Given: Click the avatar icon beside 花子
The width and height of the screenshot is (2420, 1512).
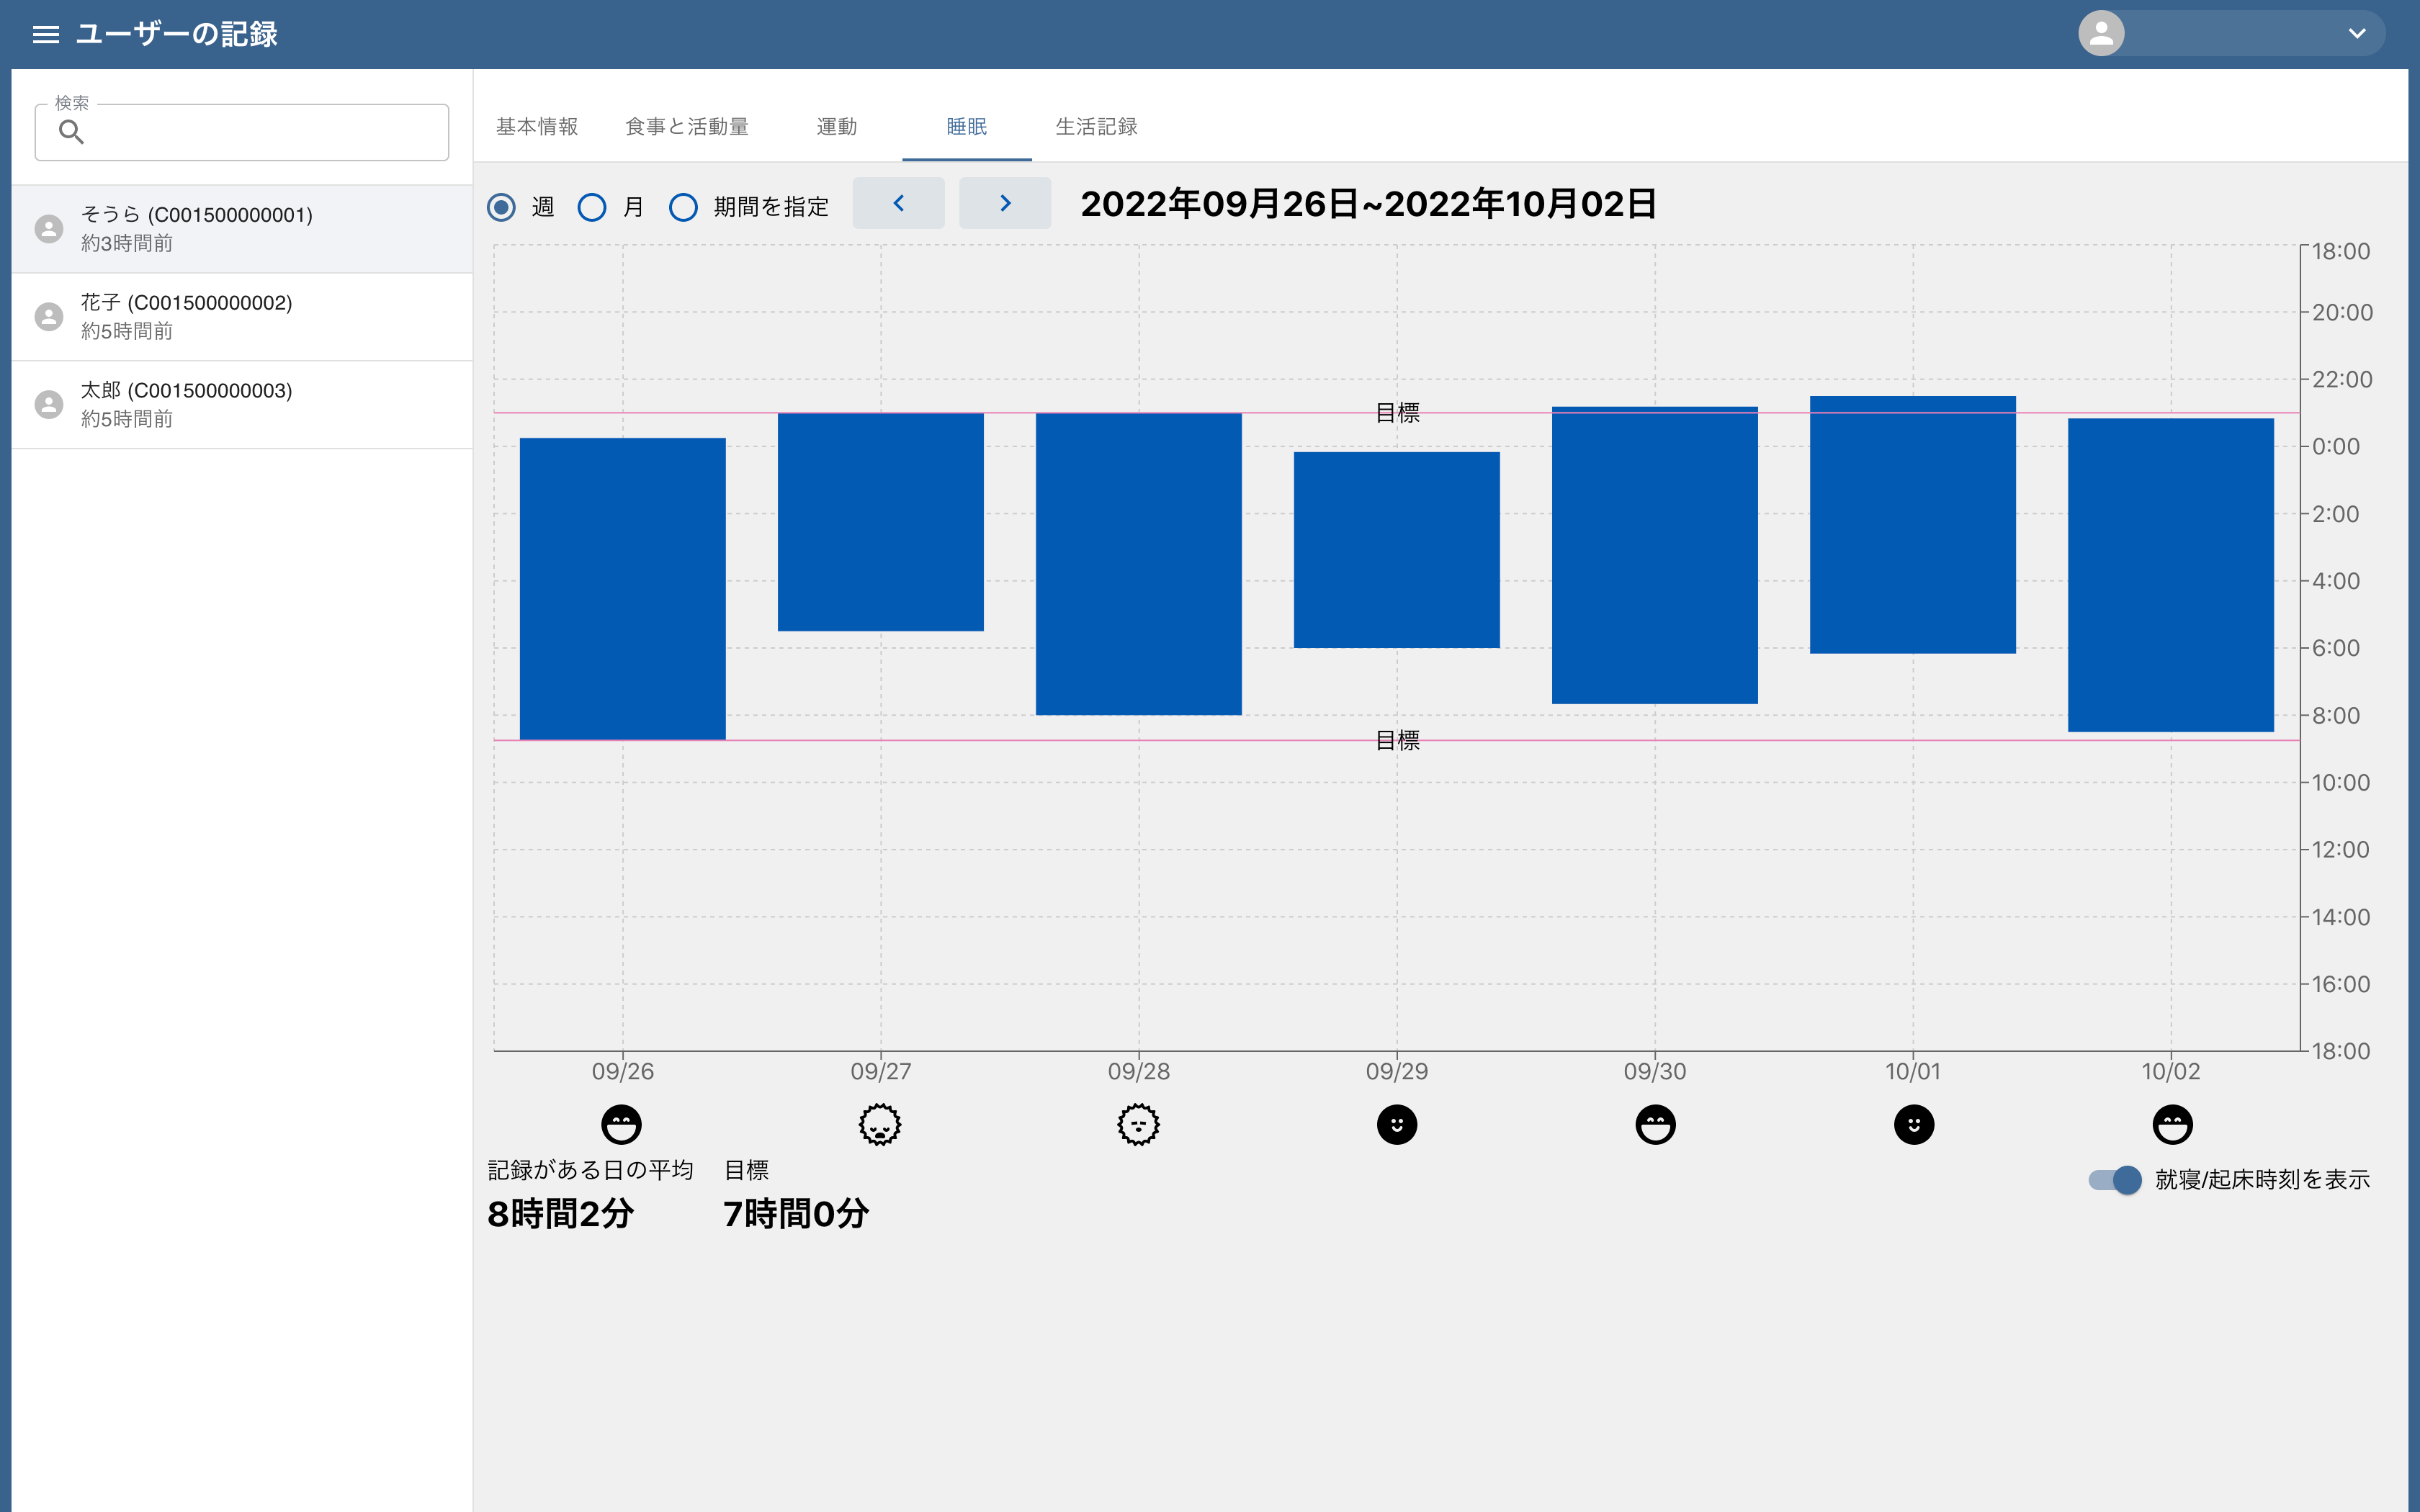Looking at the screenshot, I should (x=49, y=317).
